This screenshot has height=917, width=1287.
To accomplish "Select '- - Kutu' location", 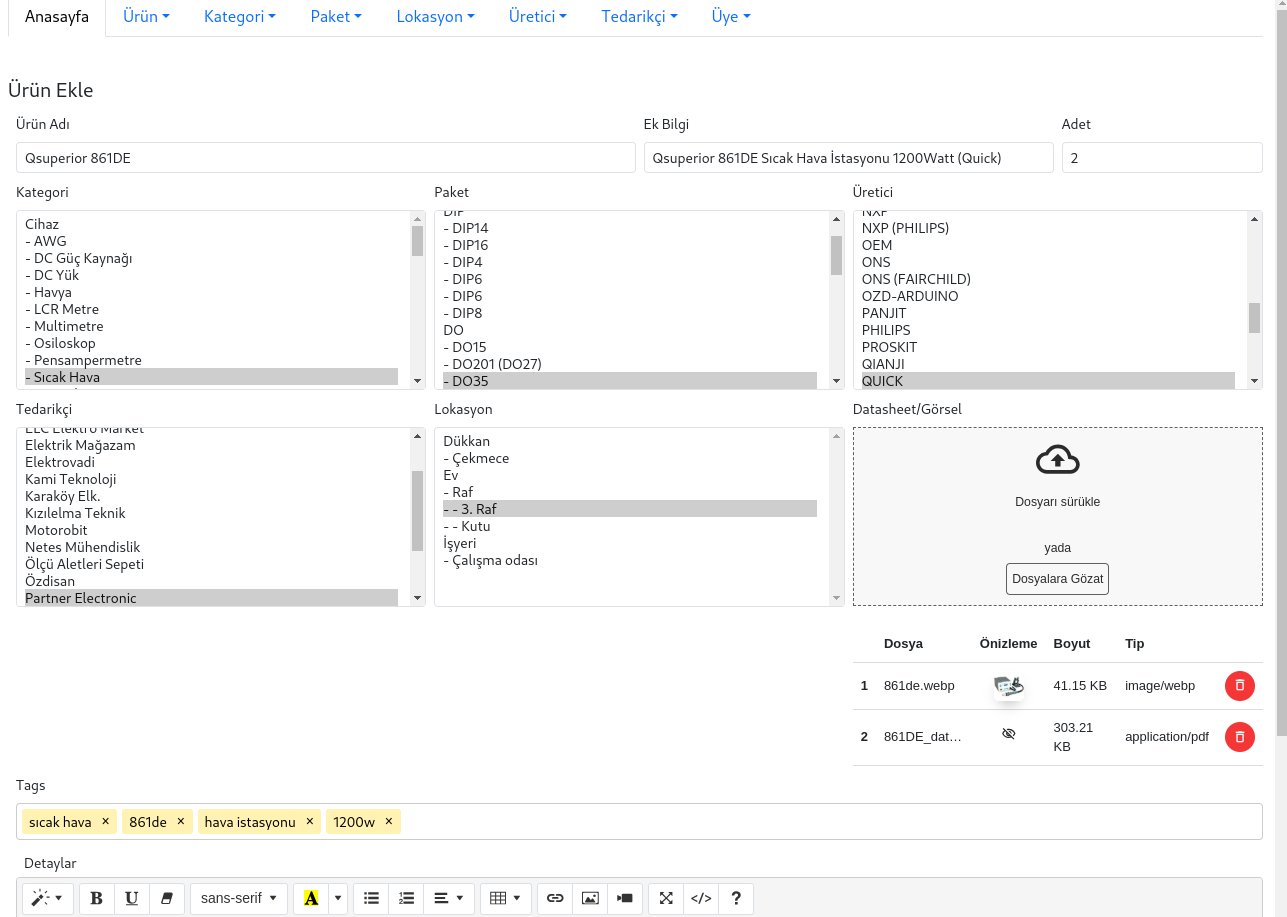I will [x=630, y=526].
